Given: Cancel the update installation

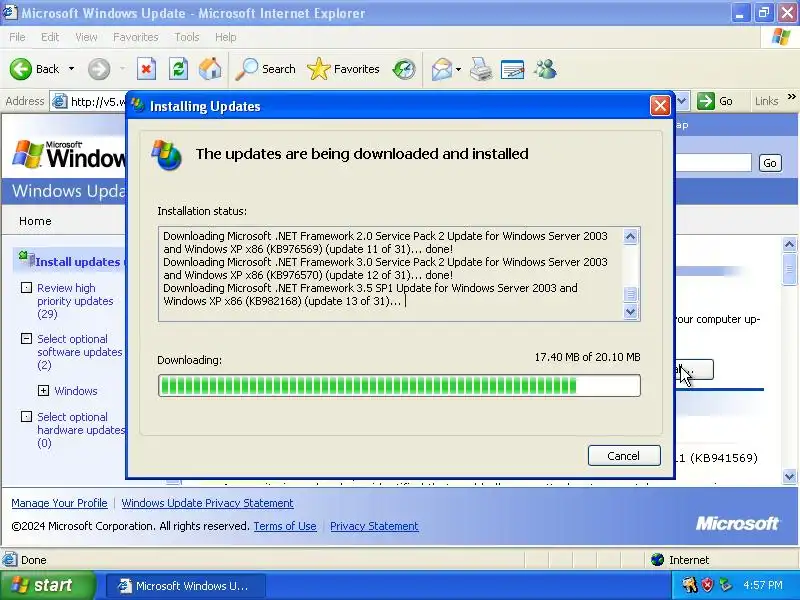Looking at the screenshot, I should [624, 456].
